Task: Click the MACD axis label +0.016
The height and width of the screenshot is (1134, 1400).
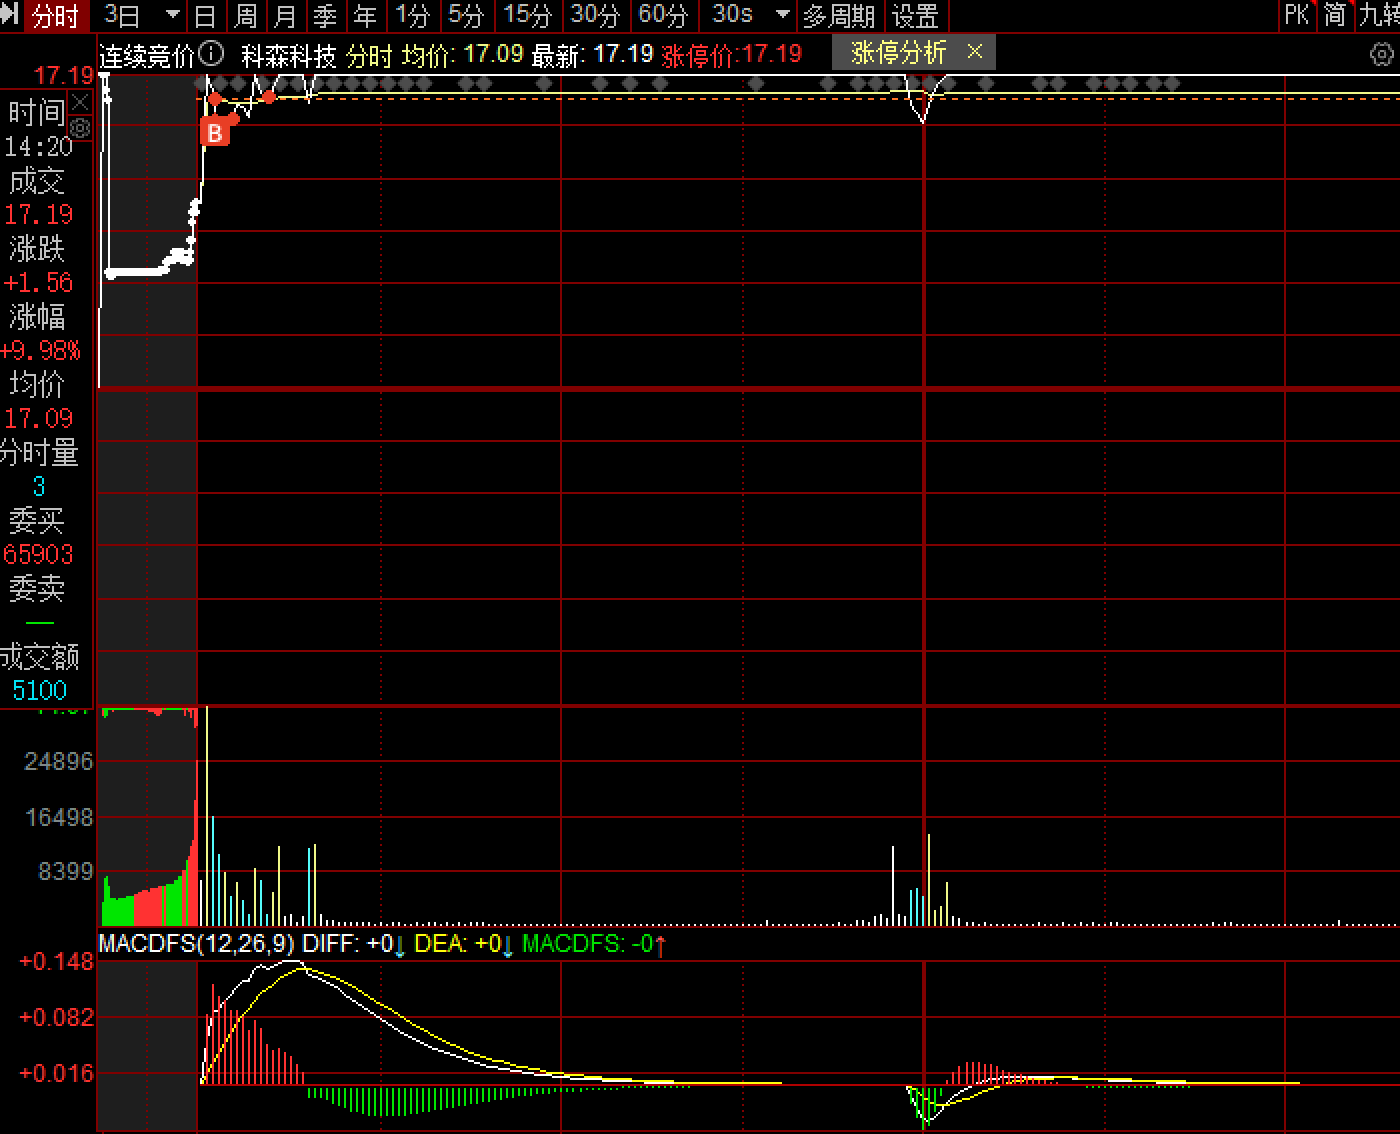Action: click(x=56, y=1074)
